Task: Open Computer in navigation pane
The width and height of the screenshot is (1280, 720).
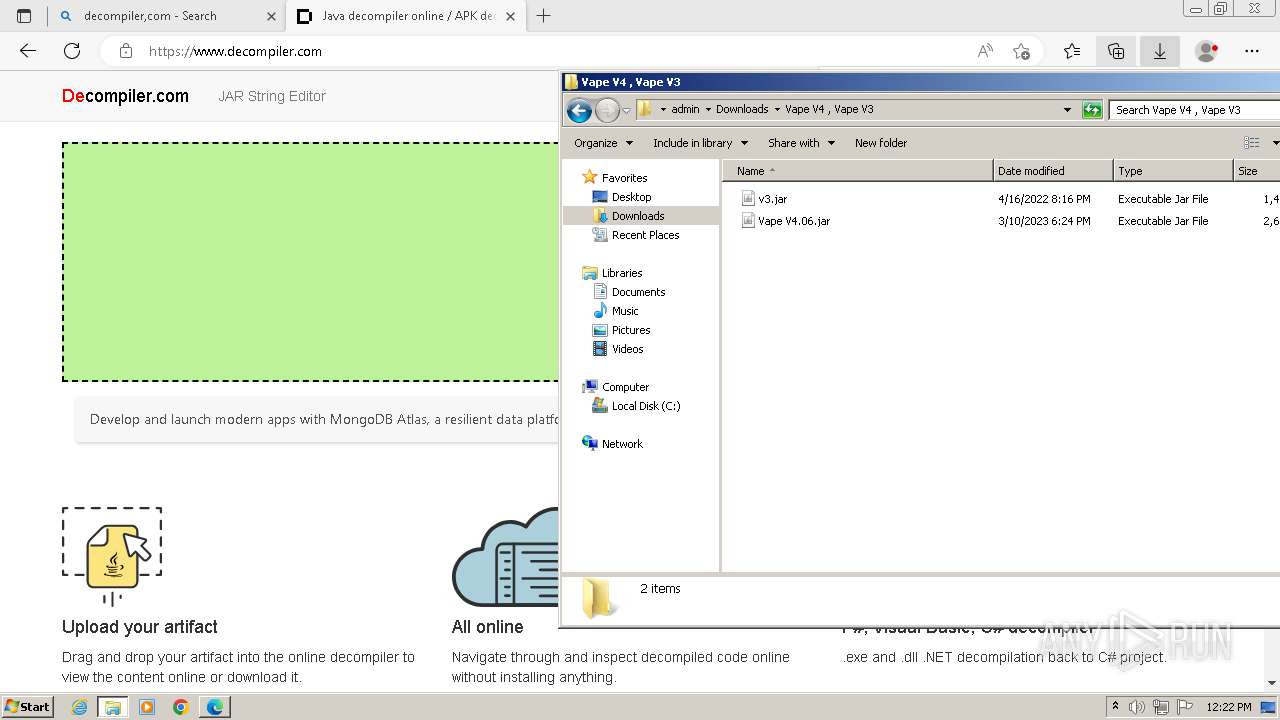Action: (x=625, y=387)
